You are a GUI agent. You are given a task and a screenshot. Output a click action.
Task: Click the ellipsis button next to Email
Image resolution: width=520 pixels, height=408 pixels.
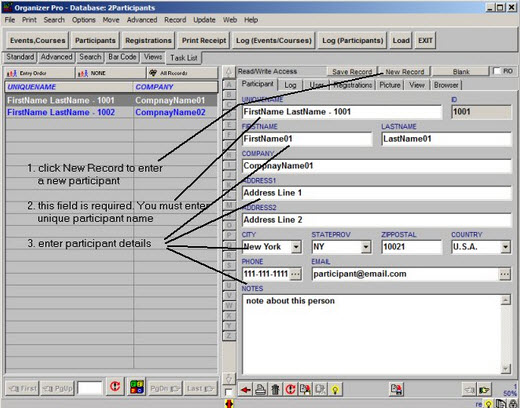505,274
